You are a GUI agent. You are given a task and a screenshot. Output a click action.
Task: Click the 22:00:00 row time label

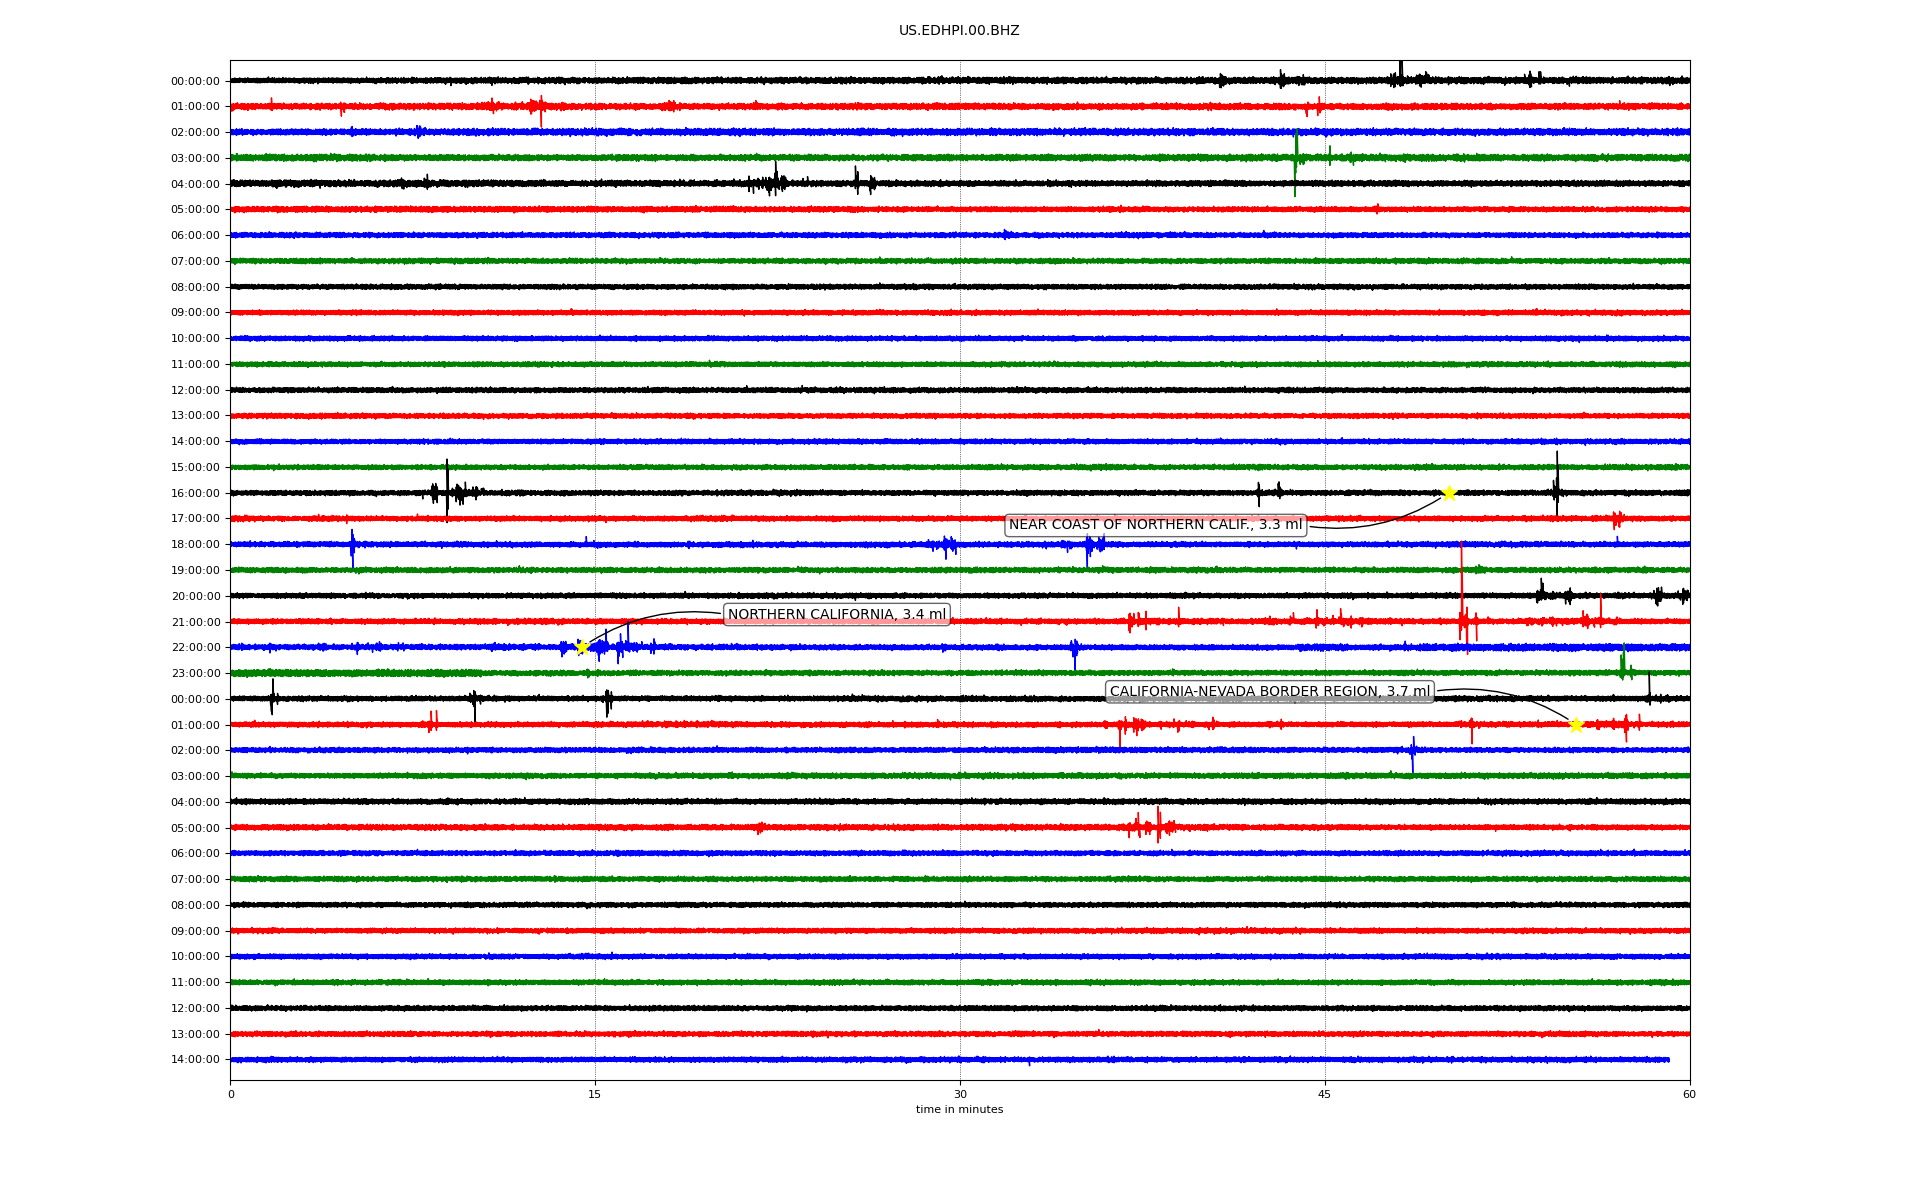coord(195,648)
